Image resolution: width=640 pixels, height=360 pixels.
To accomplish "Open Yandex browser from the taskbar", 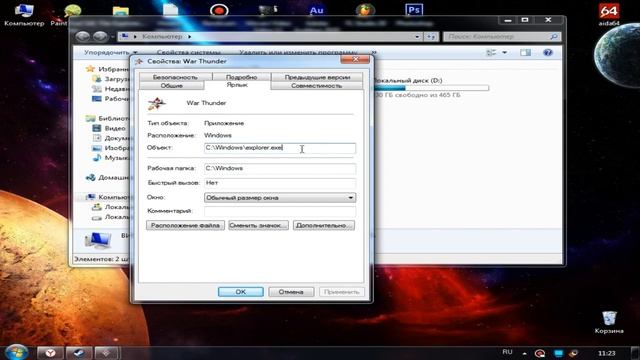I will coord(50,353).
